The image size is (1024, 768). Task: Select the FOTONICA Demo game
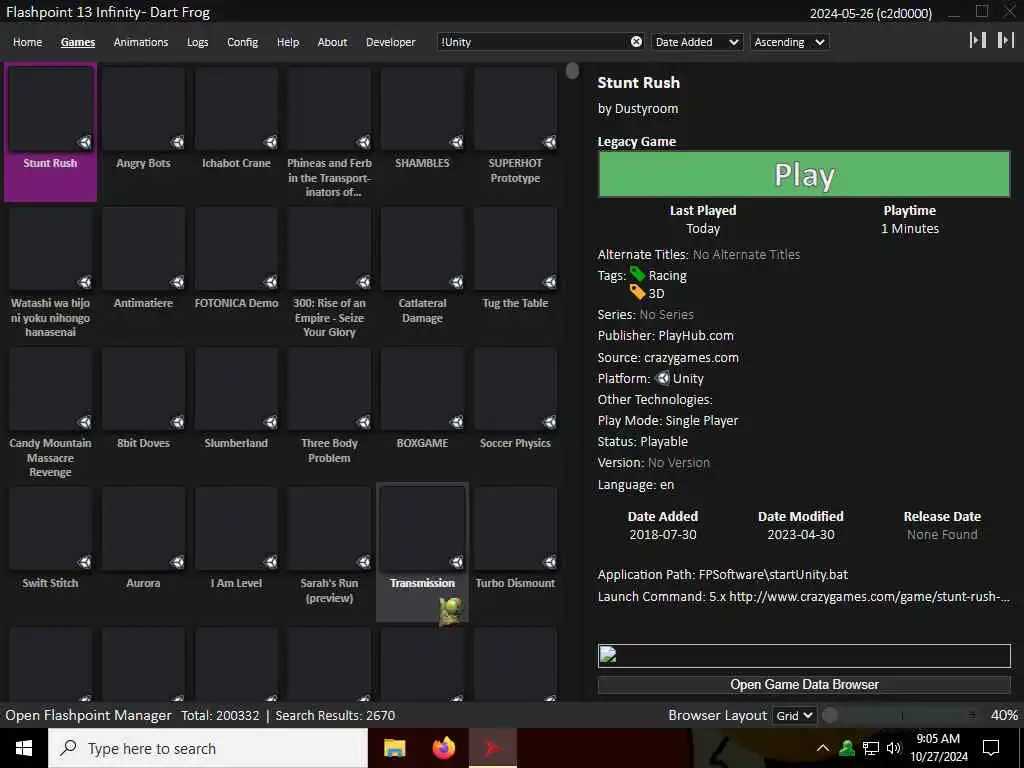tap(236, 273)
